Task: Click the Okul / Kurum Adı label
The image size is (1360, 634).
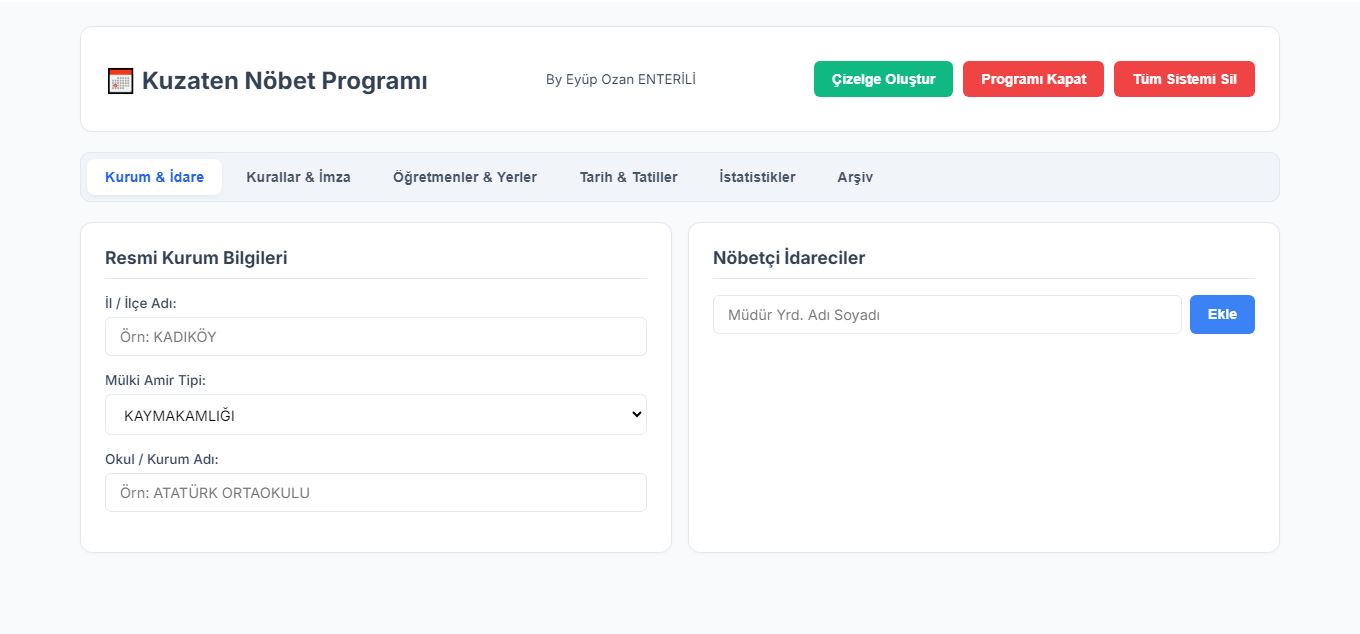Action: tap(161, 459)
